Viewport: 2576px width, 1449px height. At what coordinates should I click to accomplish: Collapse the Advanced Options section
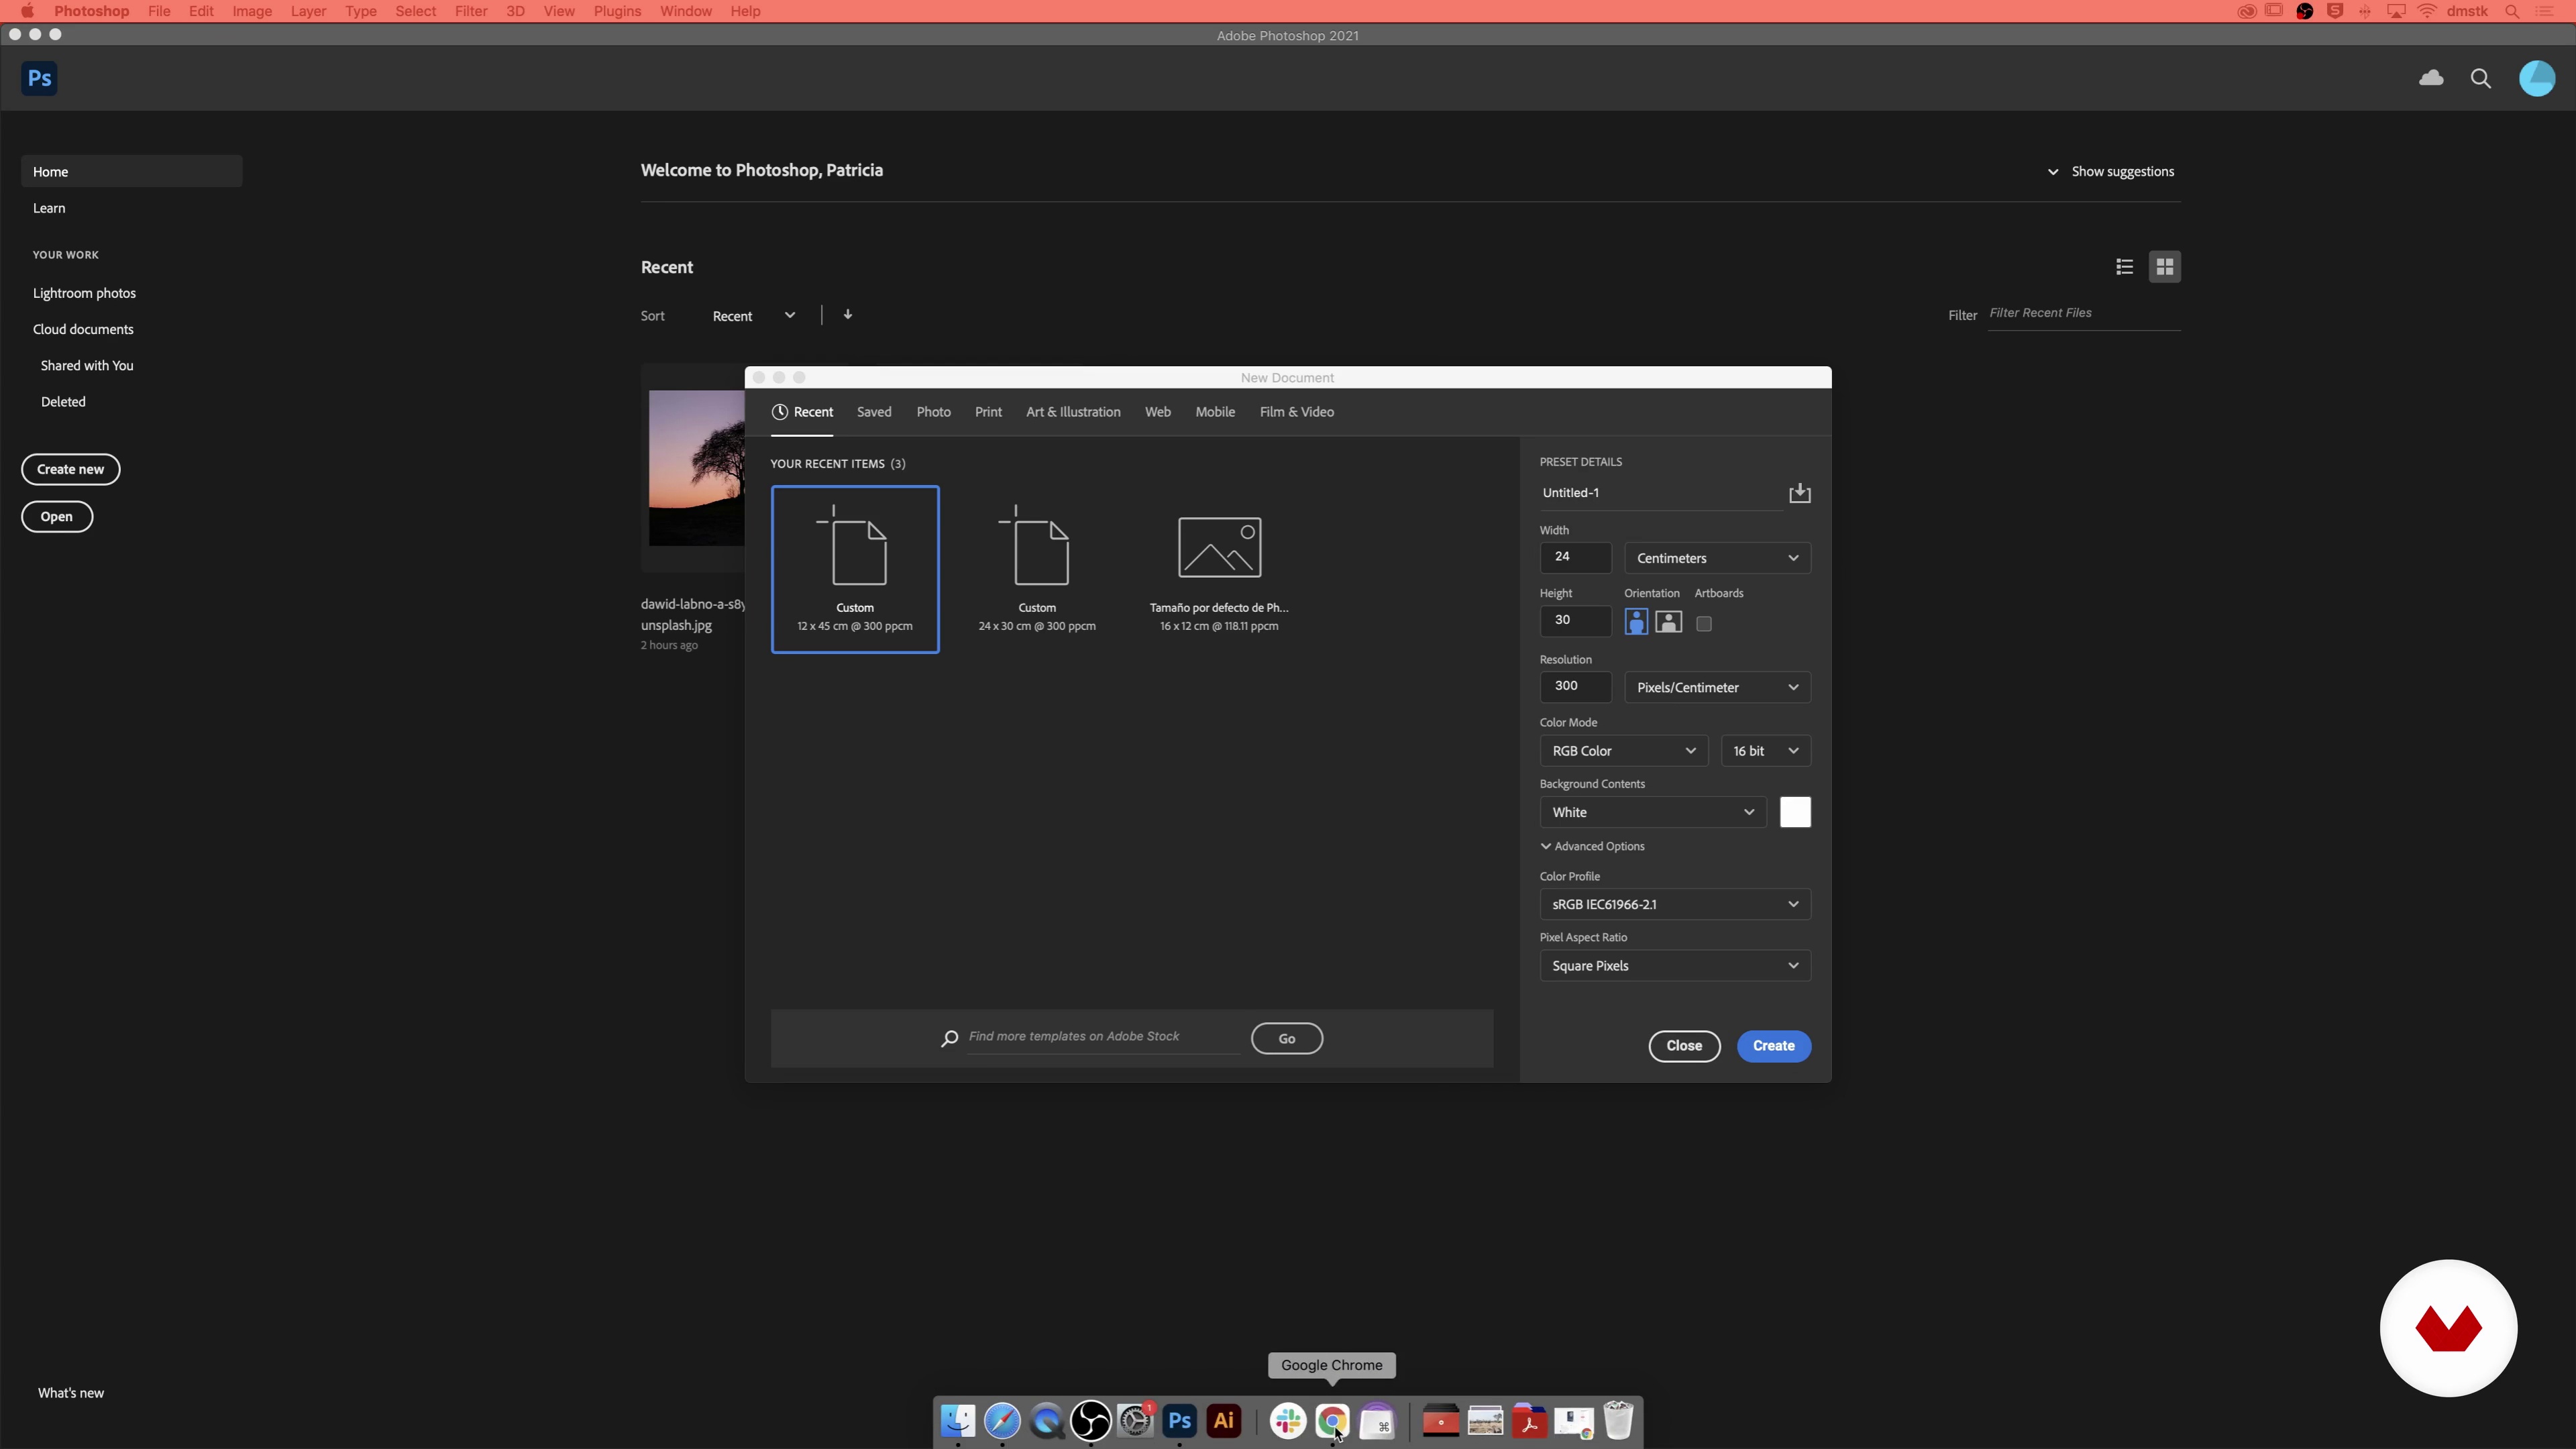click(1592, 846)
